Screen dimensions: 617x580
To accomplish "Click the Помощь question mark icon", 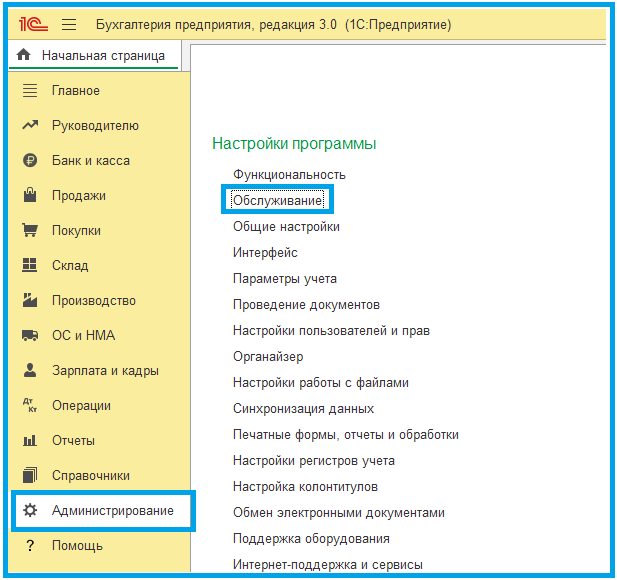I will click(x=30, y=545).
